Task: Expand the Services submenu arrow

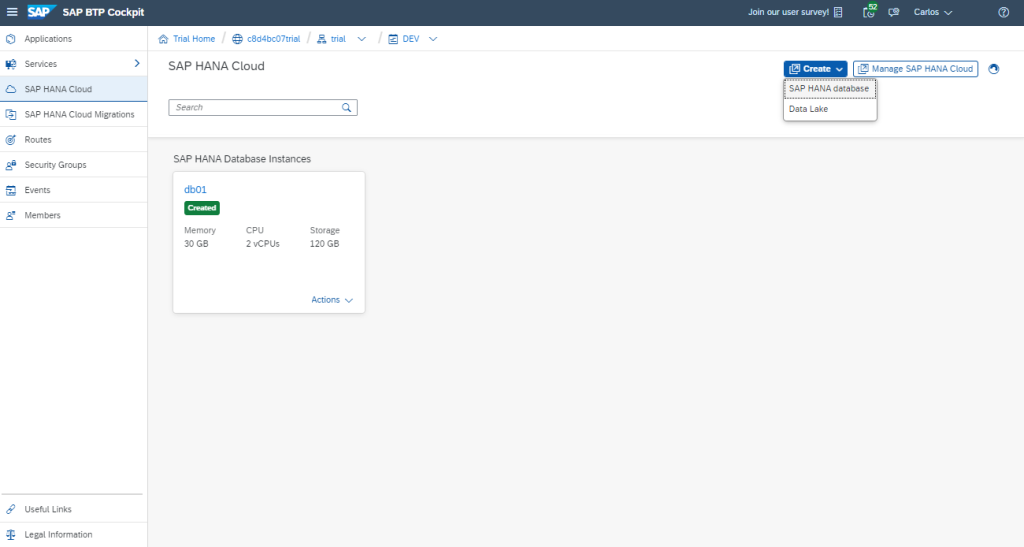Action: 137,63
